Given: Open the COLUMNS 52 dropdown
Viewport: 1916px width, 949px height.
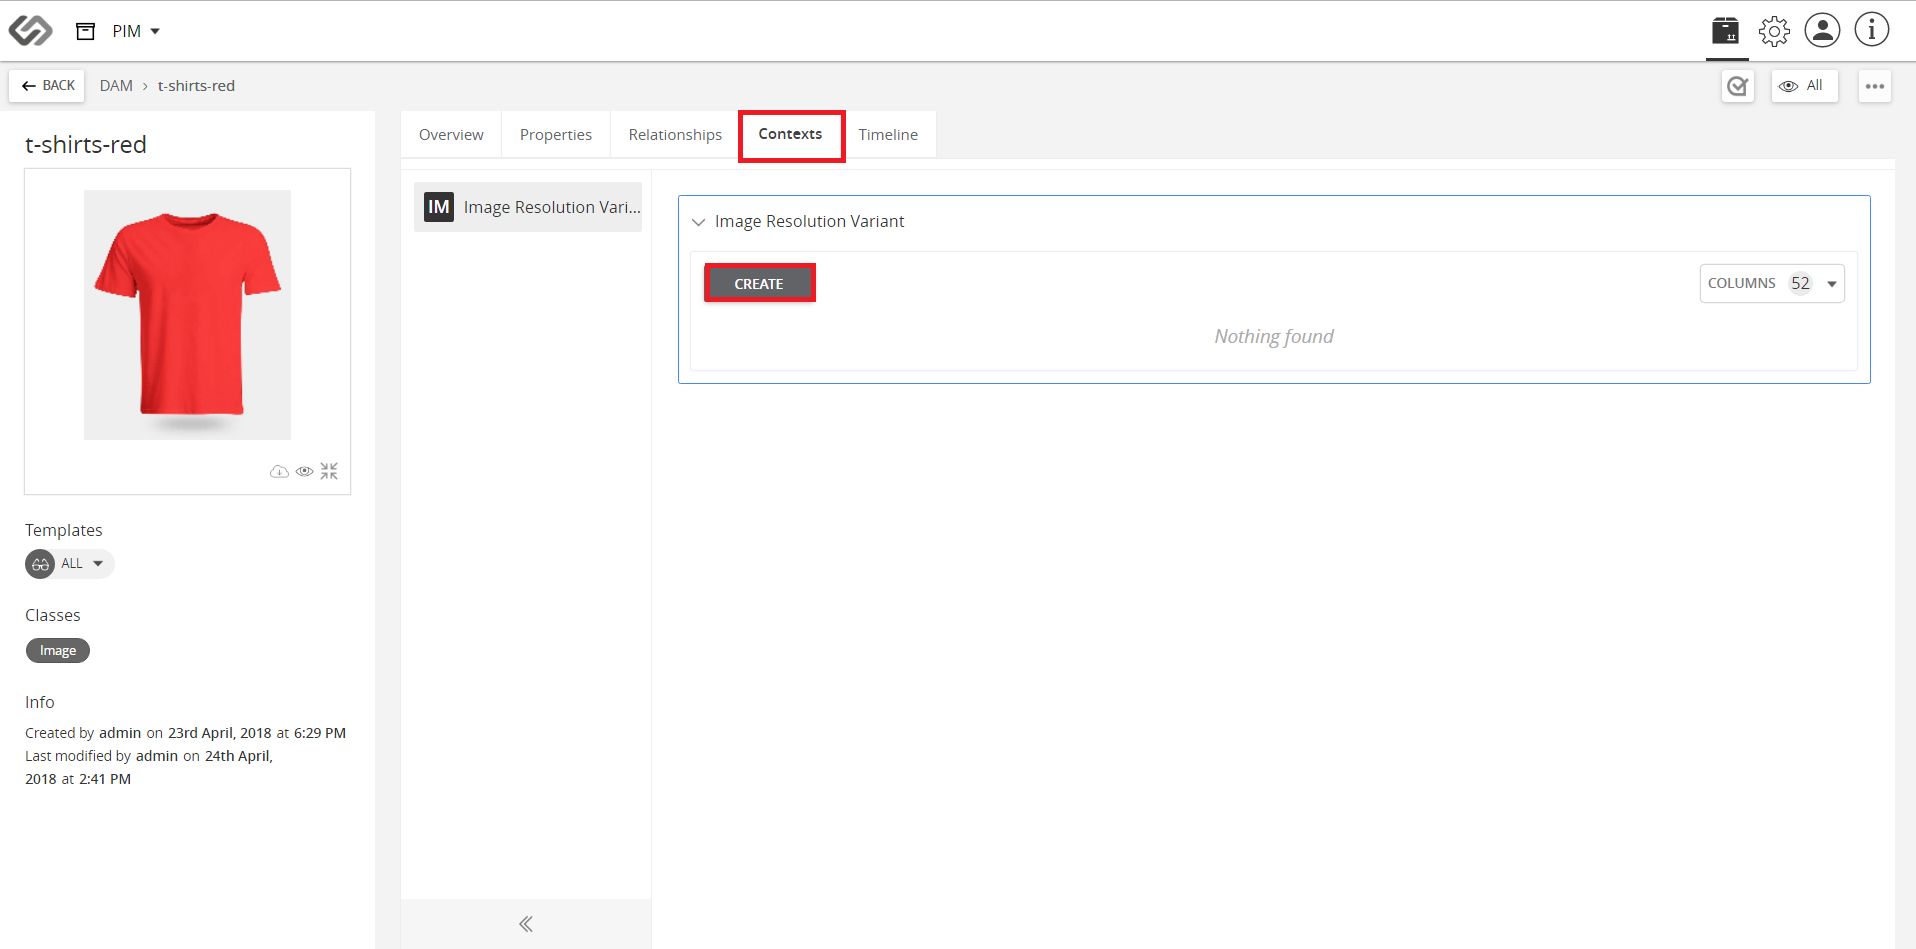Looking at the screenshot, I should [1772, 284].
